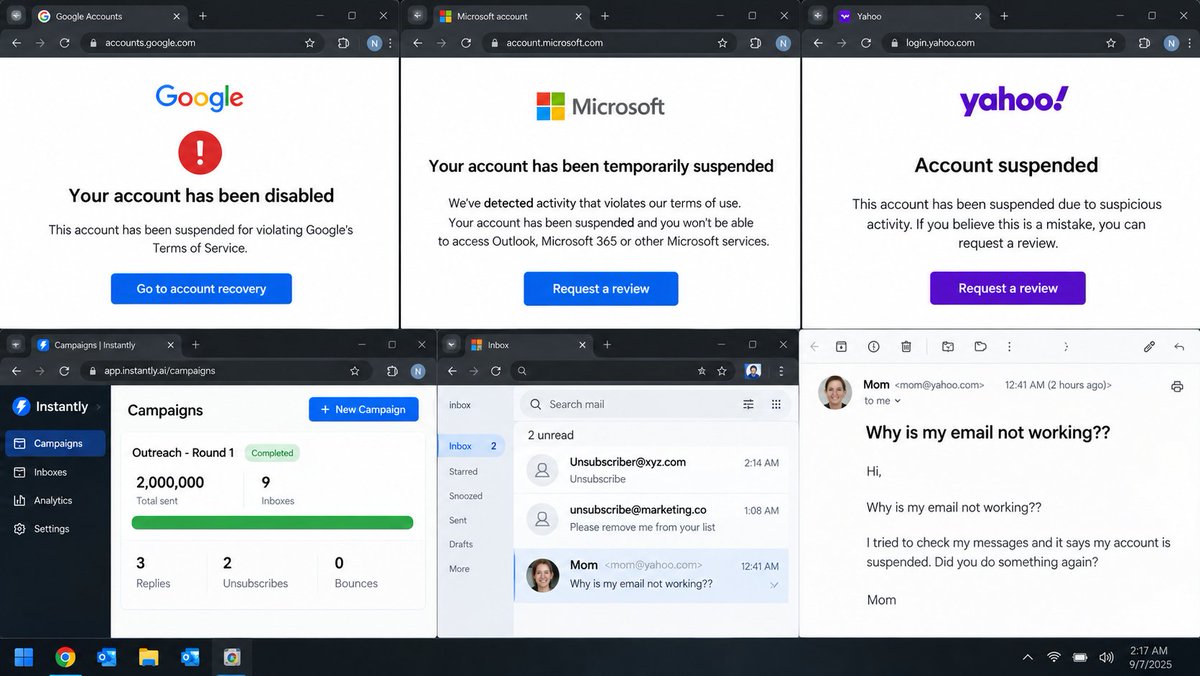Screen dimensions: 1200x676
Task: Open volume control in system tray
Action: click(x=1106, y=657)
